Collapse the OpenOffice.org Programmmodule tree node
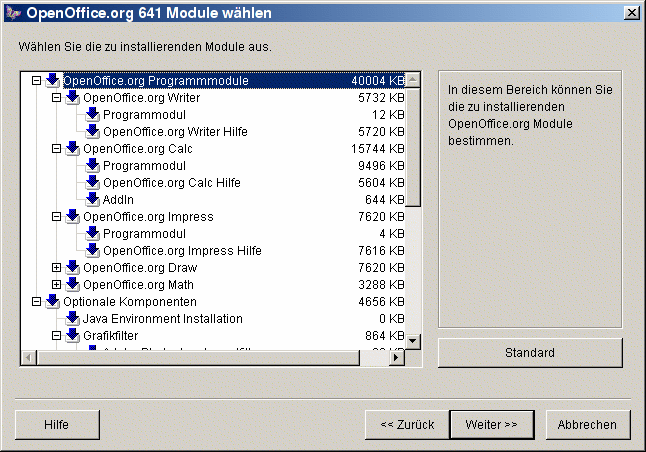 coord(37,81)
